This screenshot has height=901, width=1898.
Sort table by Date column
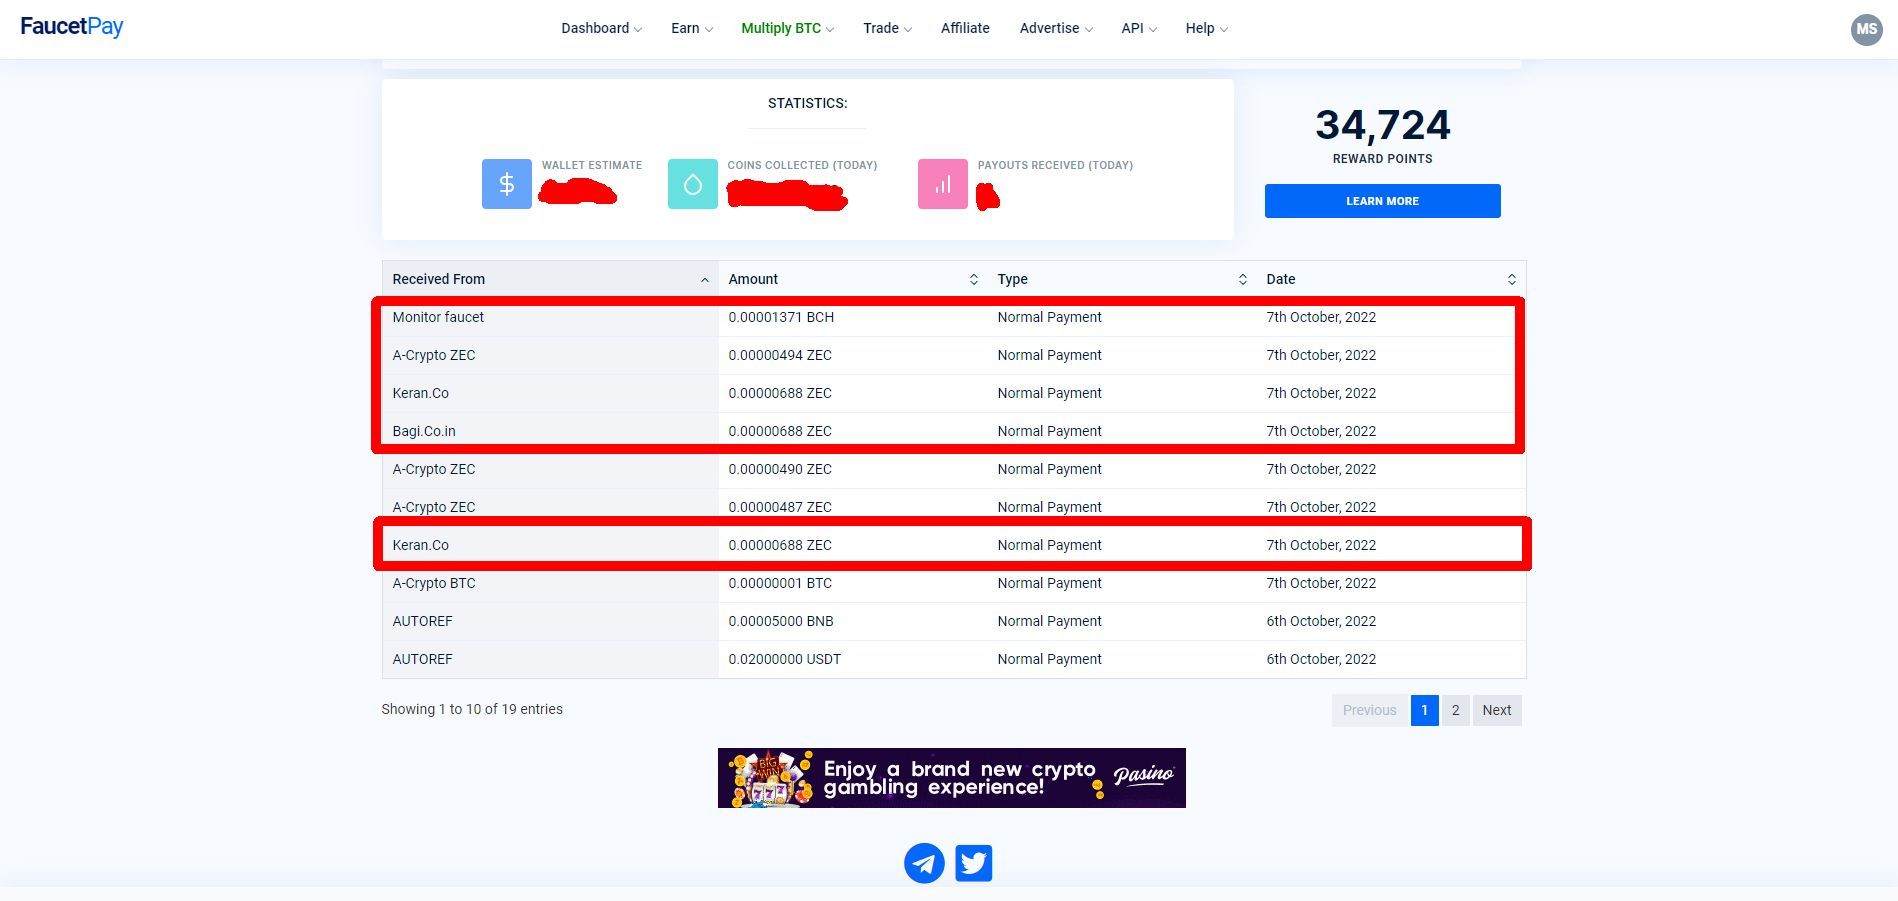tap(1391, 279)
